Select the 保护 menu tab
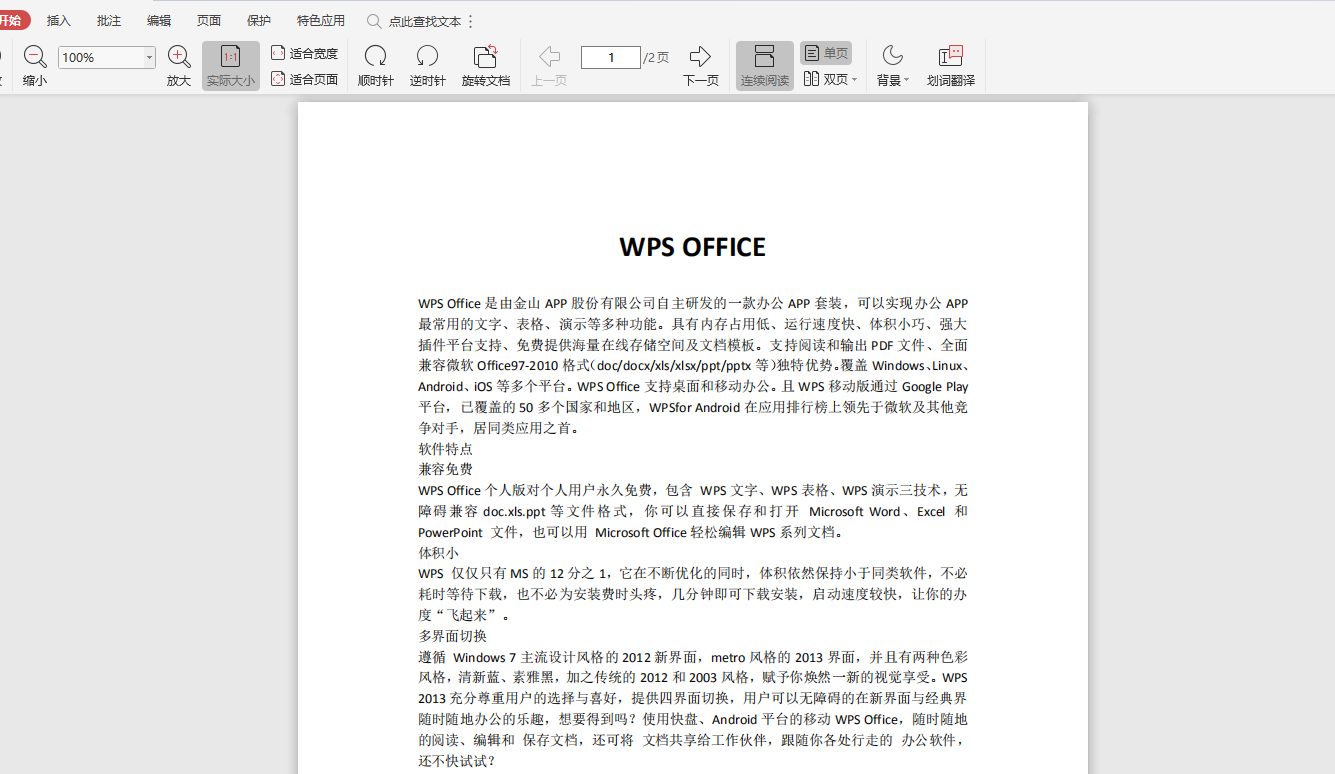The image size is (1335, 774). point(258,19)
